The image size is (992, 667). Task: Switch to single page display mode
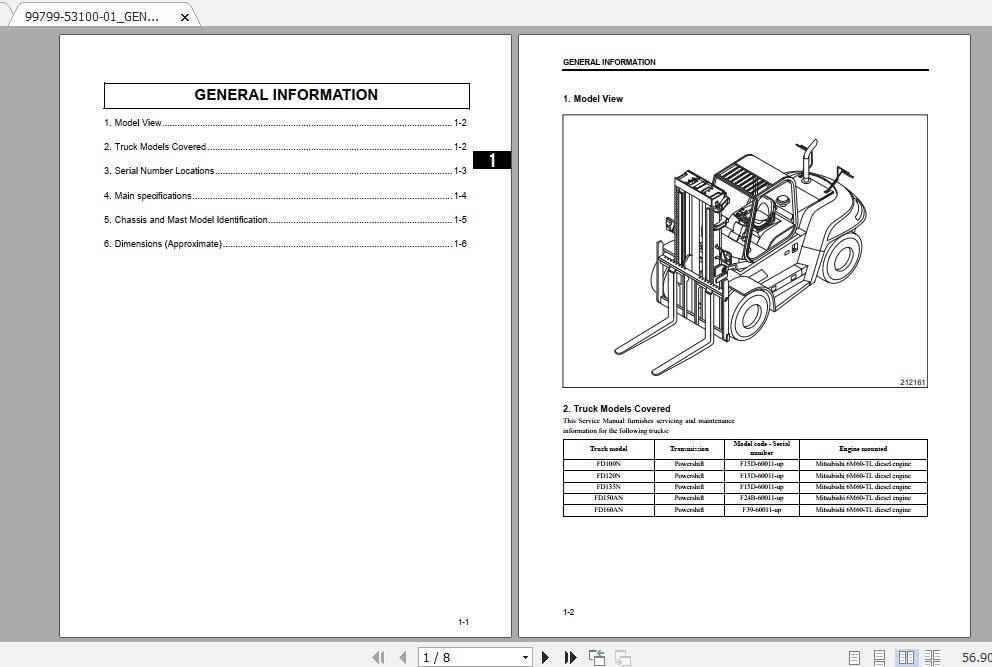click(x=854, y=657)
